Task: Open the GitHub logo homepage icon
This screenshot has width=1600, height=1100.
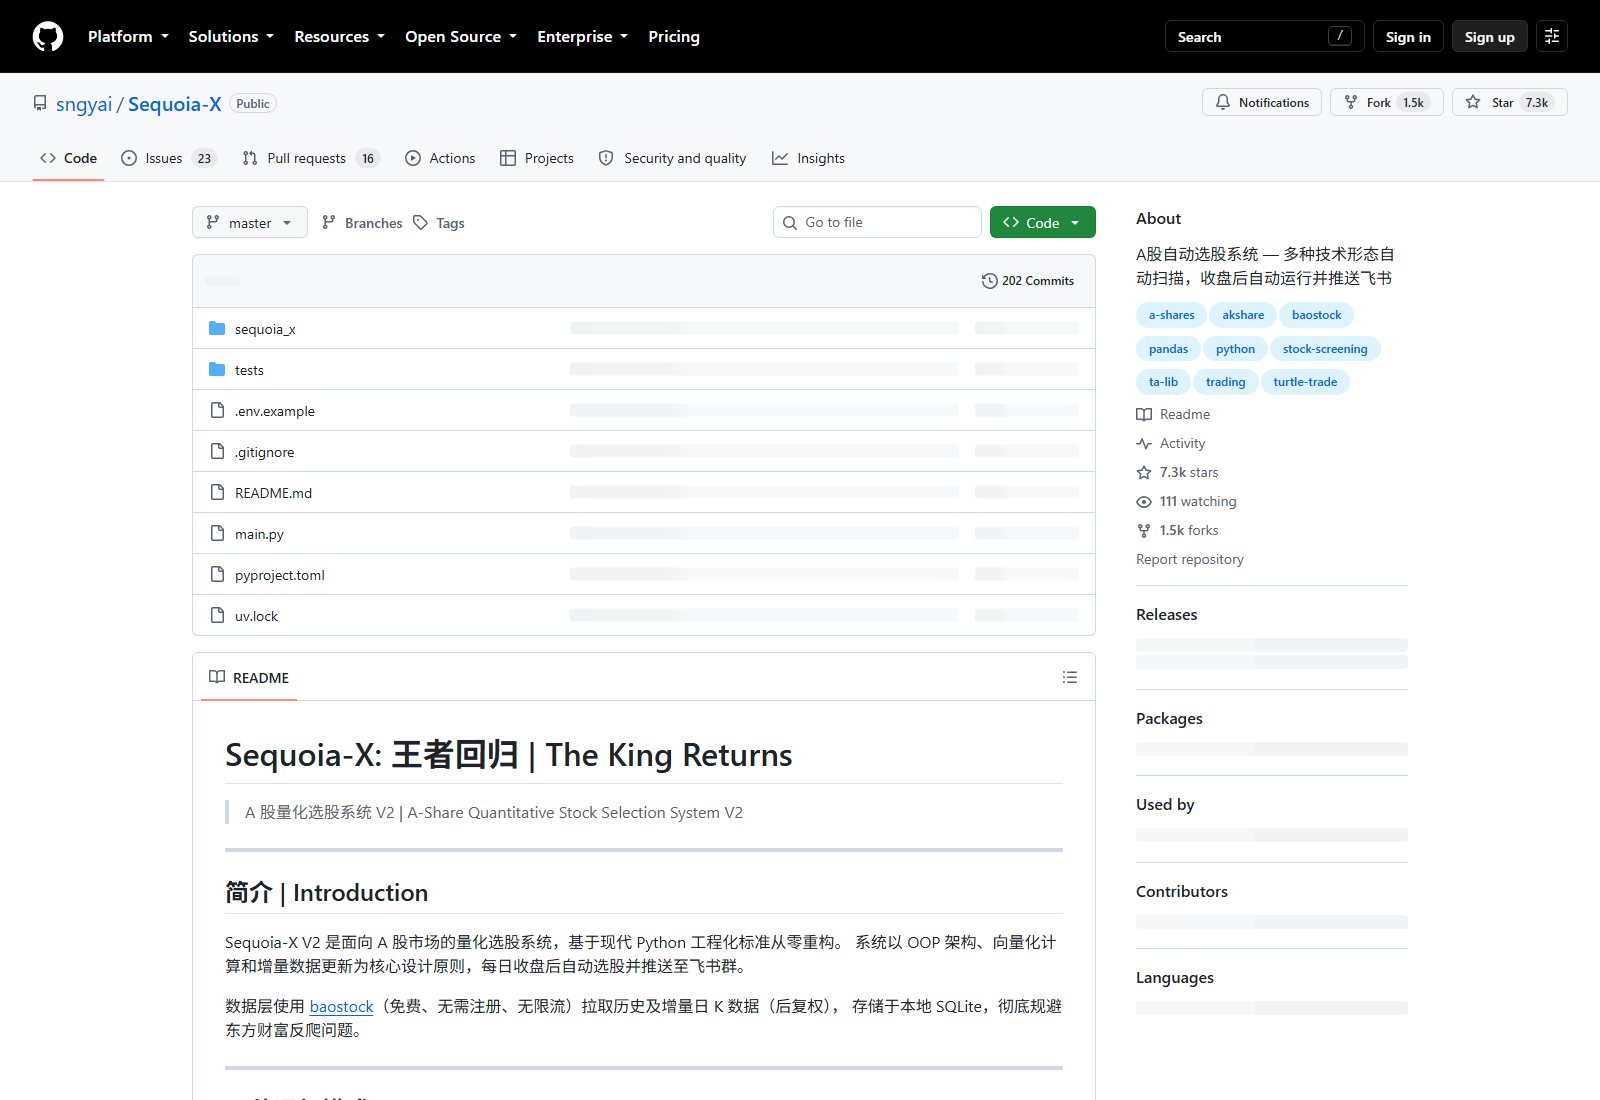Action: tap(48, 37)
